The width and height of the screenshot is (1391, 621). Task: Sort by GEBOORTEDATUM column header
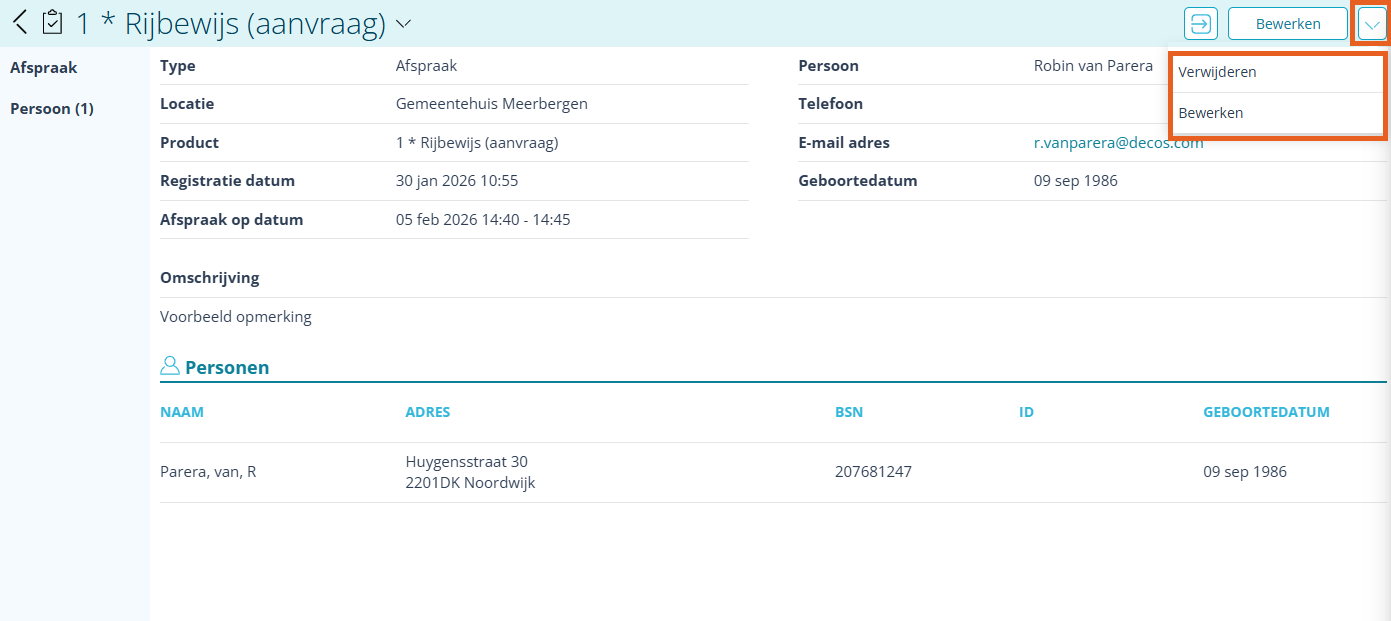(x=1267, y=411)
